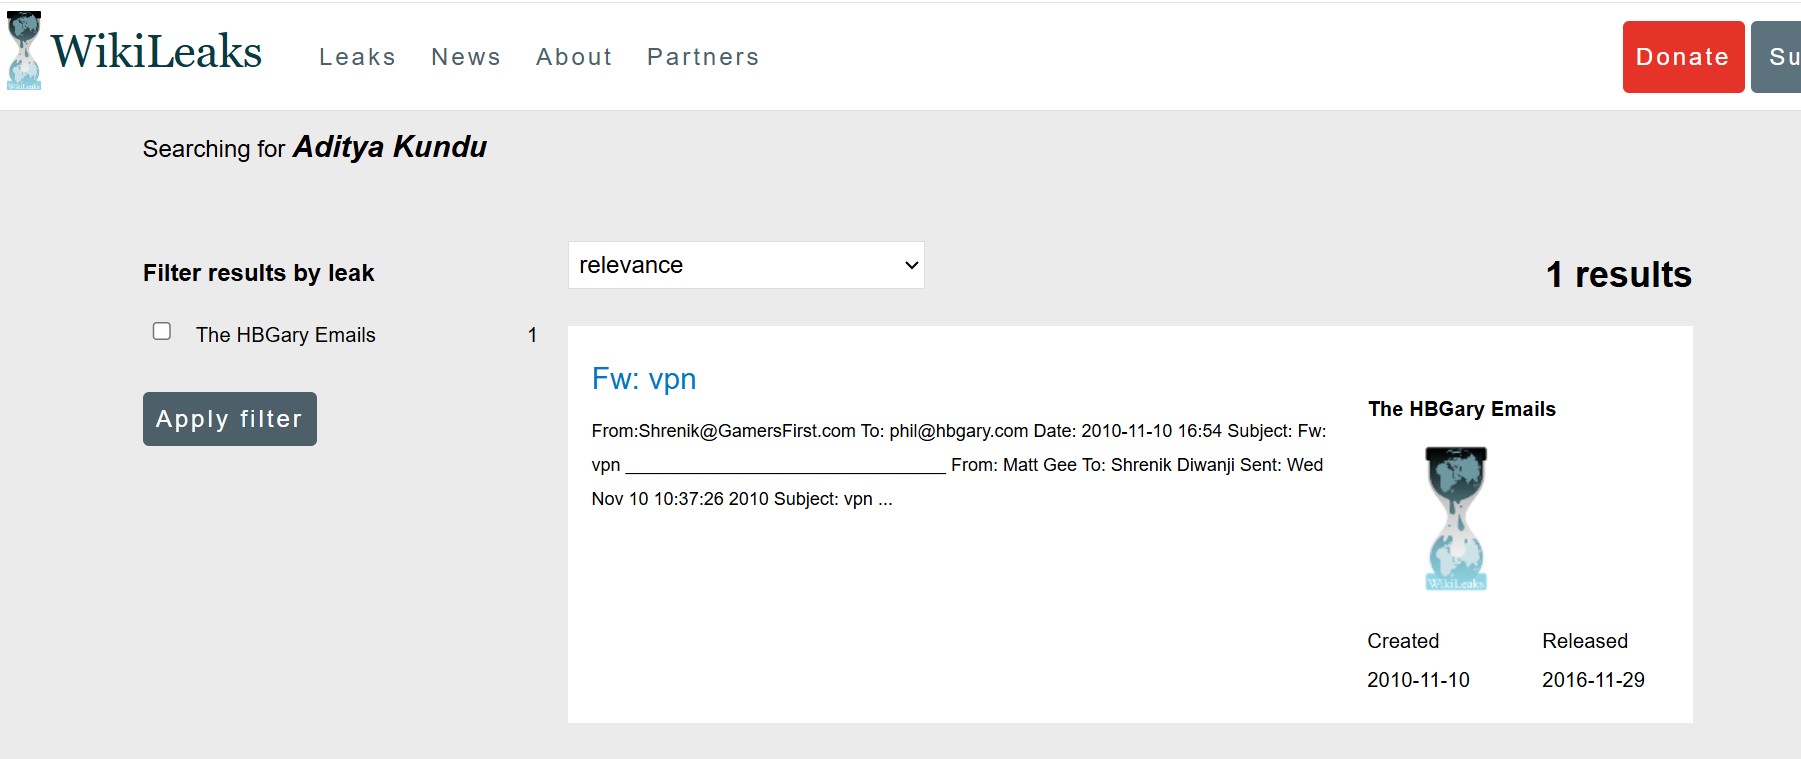This screenshot has height=759, width=1801.
Task: Click the WikiLeaks wordmark in the header
Action: pos(157,52)
